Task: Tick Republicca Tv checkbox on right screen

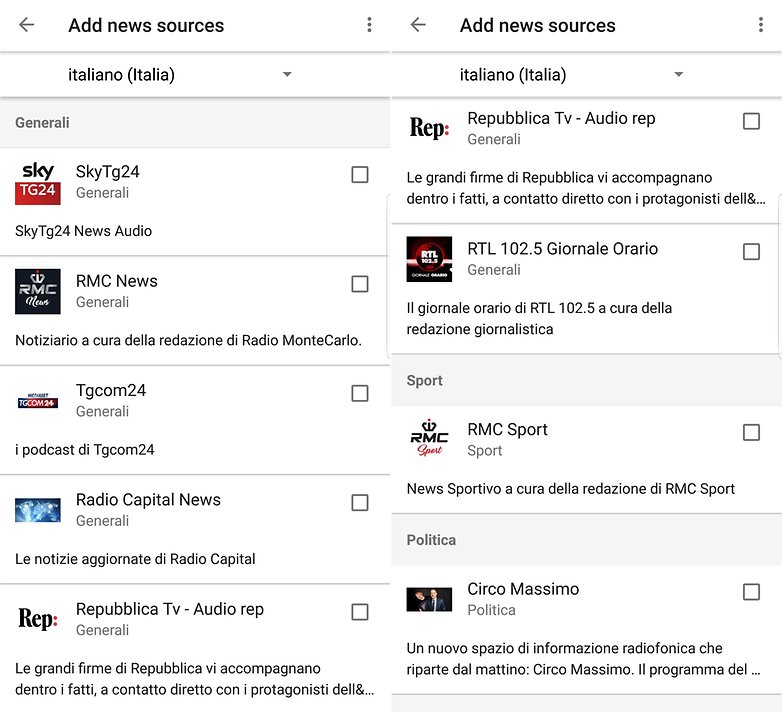Action: tap(751, 121)
